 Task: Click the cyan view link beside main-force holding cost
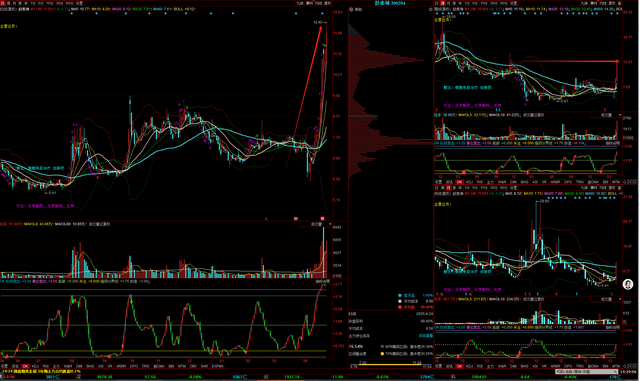coord(426,336)
